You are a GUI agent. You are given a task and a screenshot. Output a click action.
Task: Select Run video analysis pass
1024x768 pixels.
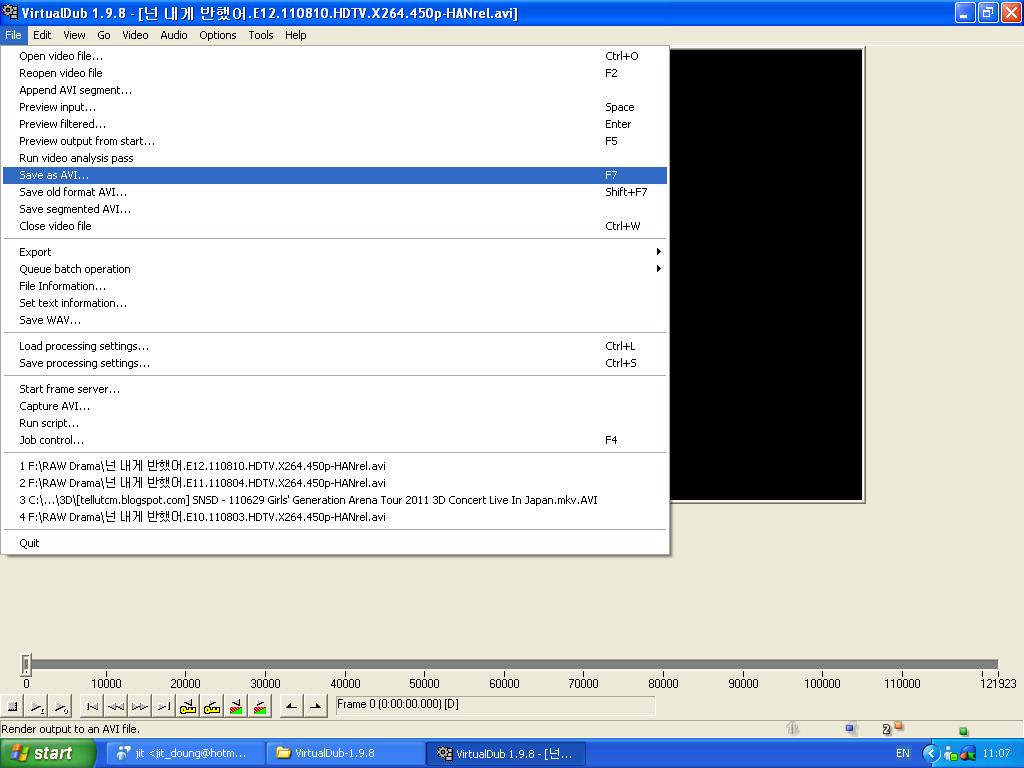[x=335, y=157]
